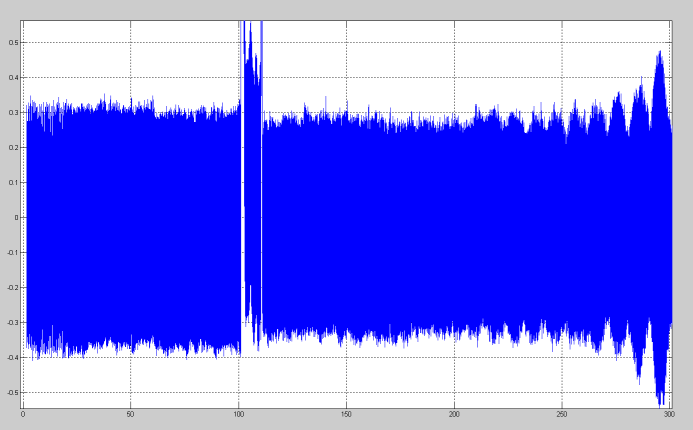Click the y-axis tick label 0.1

[x=13, y=183]
